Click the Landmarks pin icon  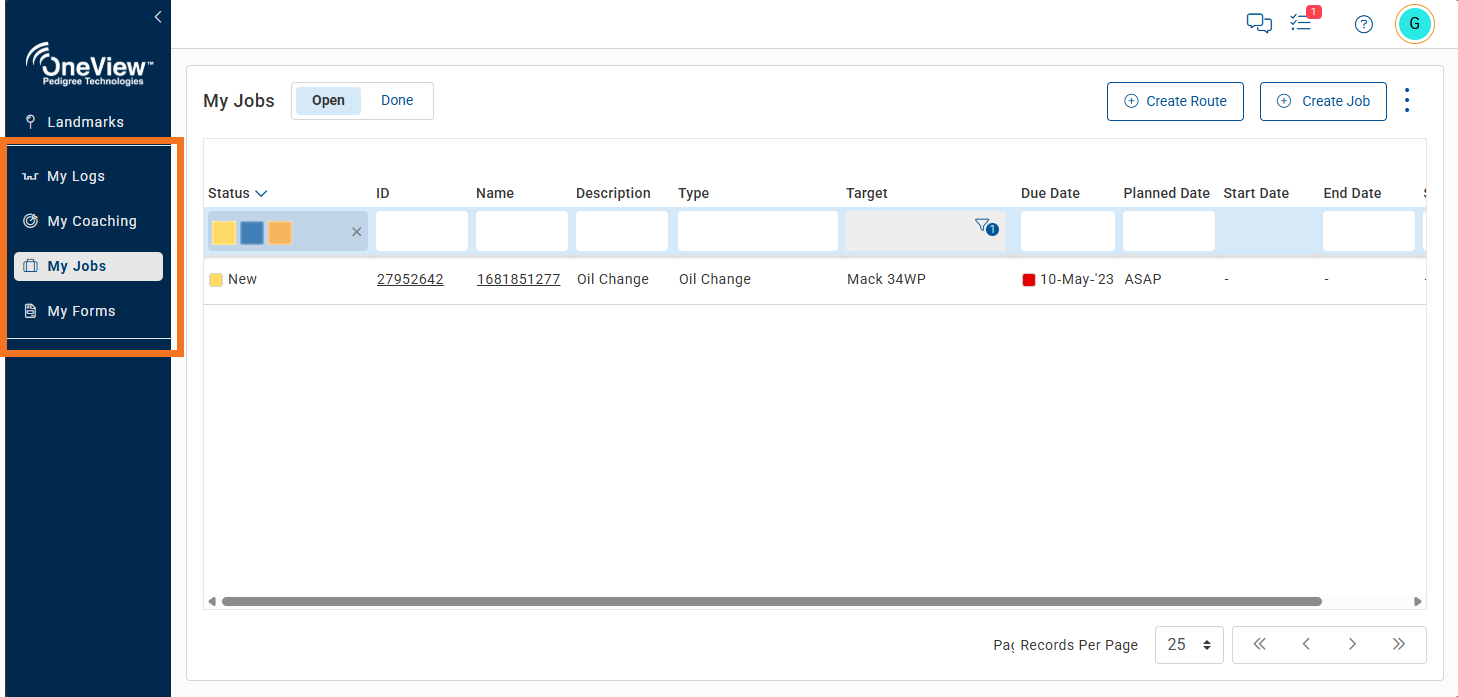30,122
